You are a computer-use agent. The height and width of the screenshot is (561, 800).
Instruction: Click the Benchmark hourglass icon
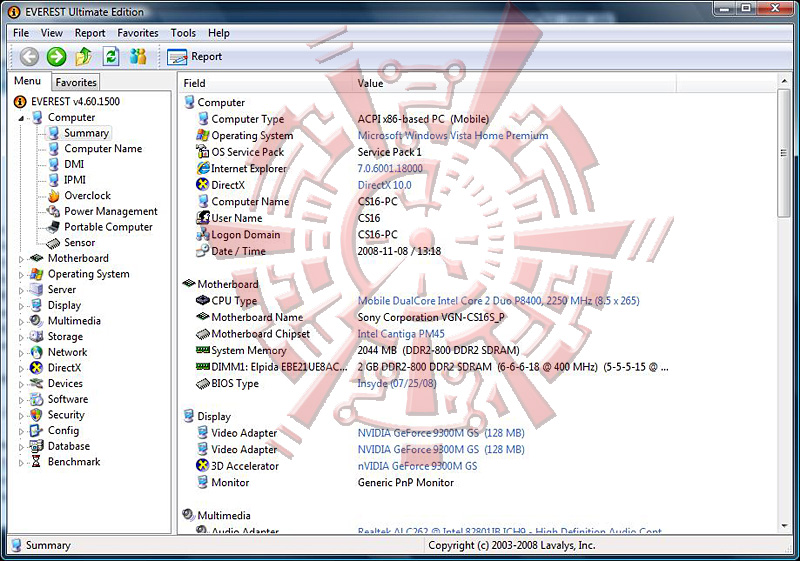(x=36, y=462)
